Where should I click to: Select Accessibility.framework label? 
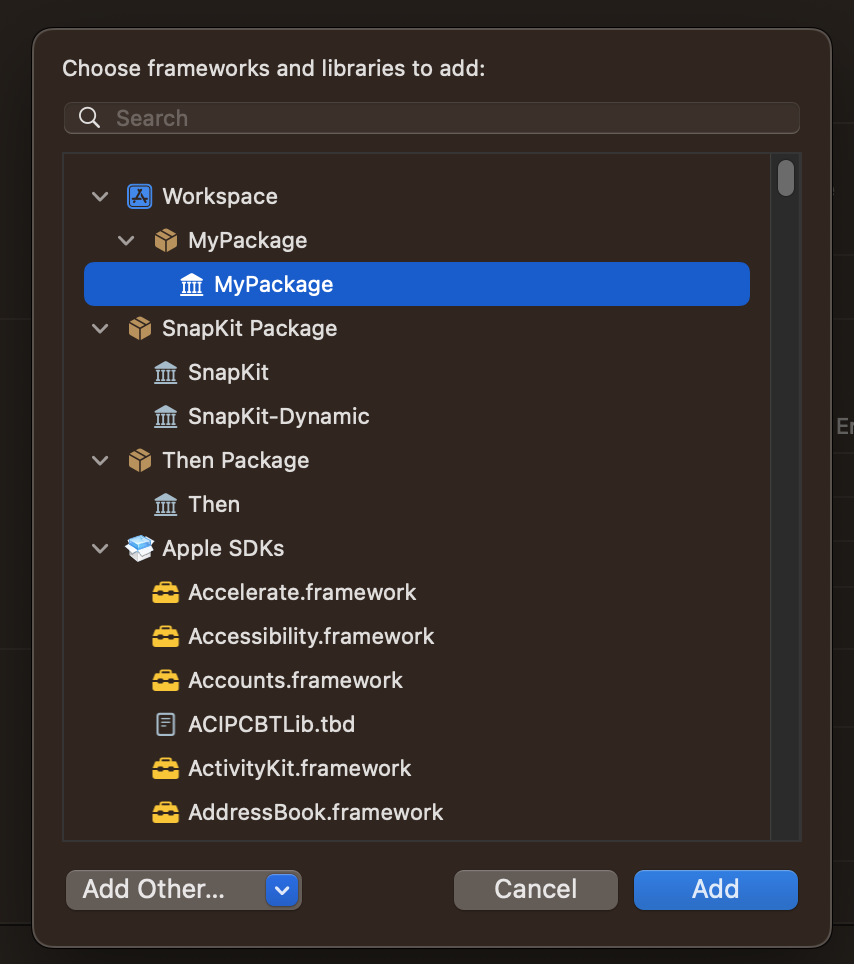(311, 637)
